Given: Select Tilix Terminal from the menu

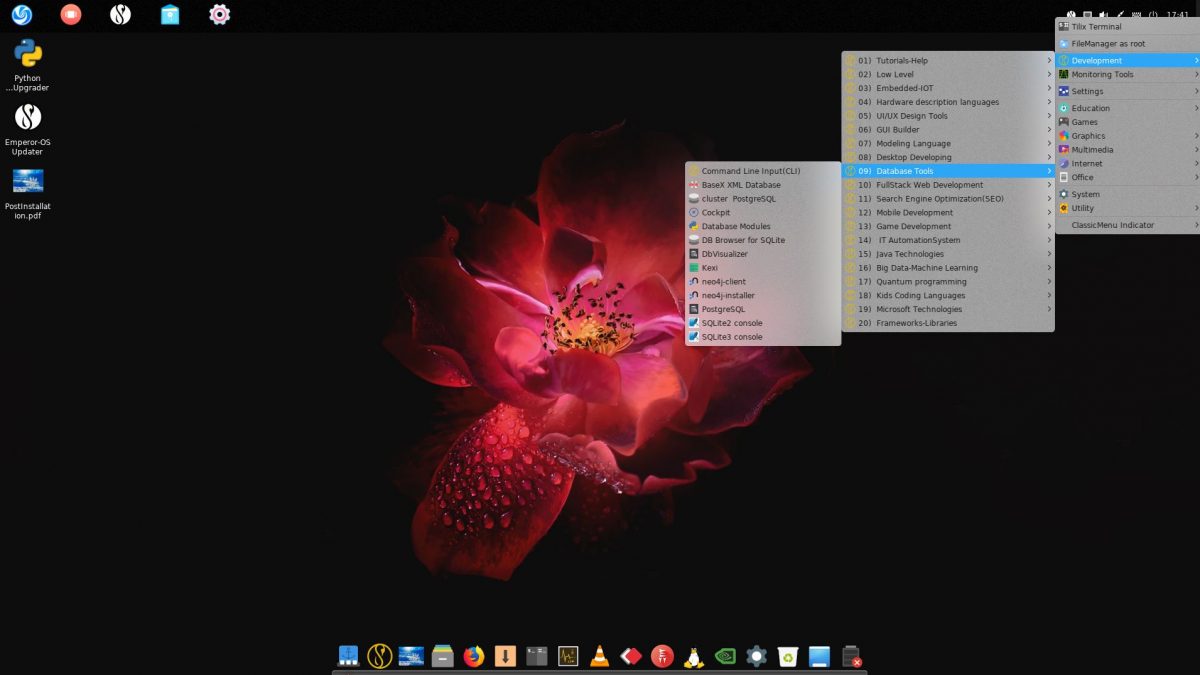Looking at the screenshot, I should pos(1128,27).
